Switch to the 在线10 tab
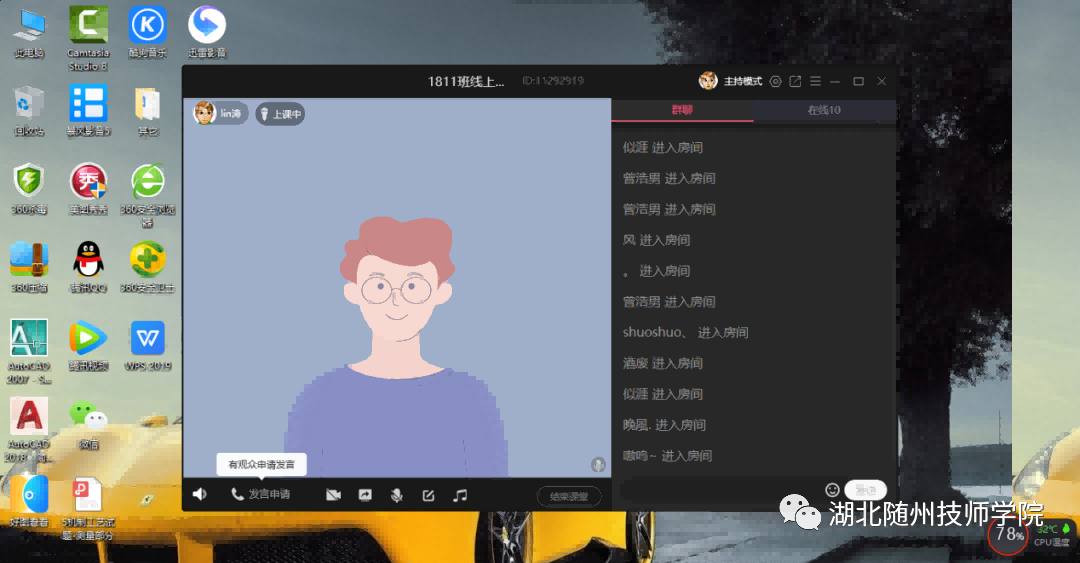The height and width of the screenshot is (563, 1080). 824,110
